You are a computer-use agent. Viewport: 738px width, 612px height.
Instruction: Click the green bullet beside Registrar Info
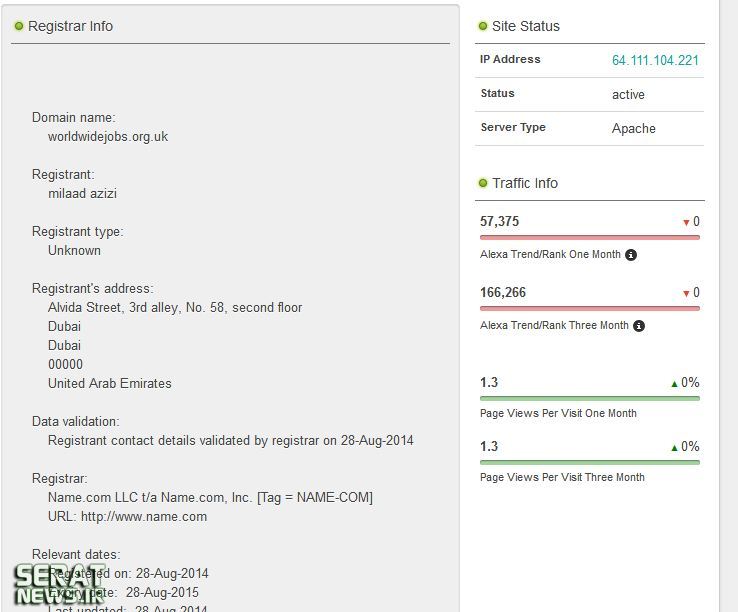click(x=19, y=26)
